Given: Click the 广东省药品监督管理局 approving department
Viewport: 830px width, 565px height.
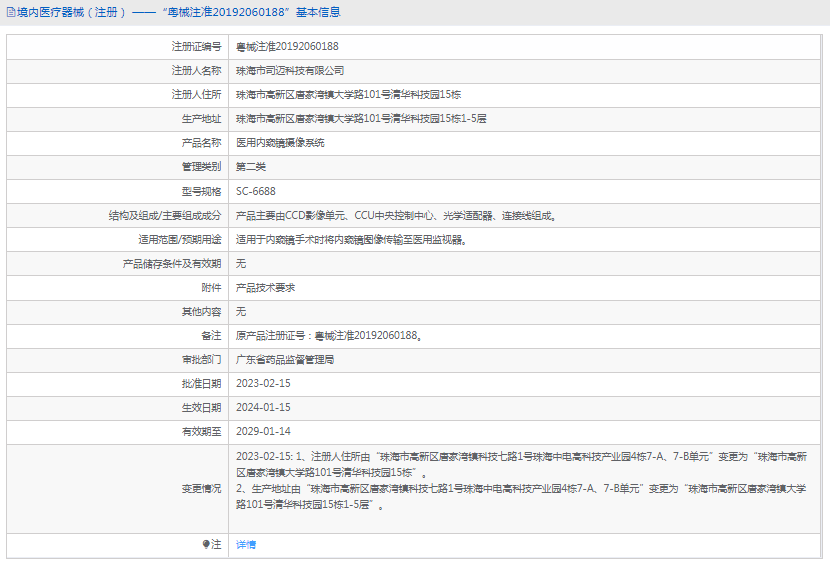Looking at the screenshot, I should (x=285, y=360).
